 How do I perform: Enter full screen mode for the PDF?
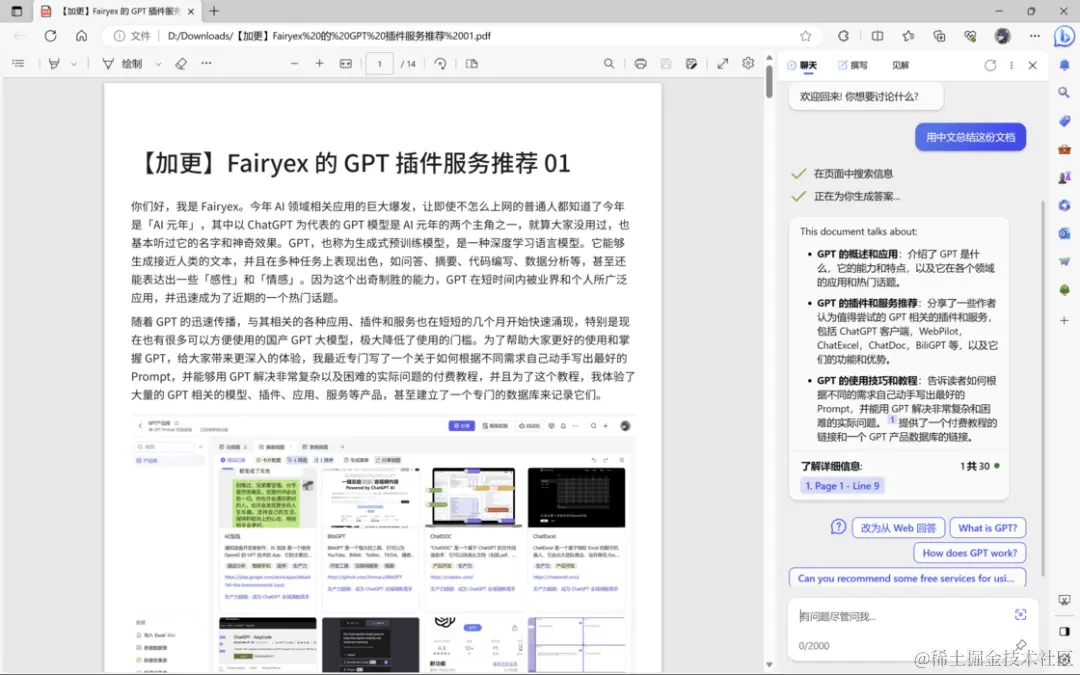[x=723, y=63]
